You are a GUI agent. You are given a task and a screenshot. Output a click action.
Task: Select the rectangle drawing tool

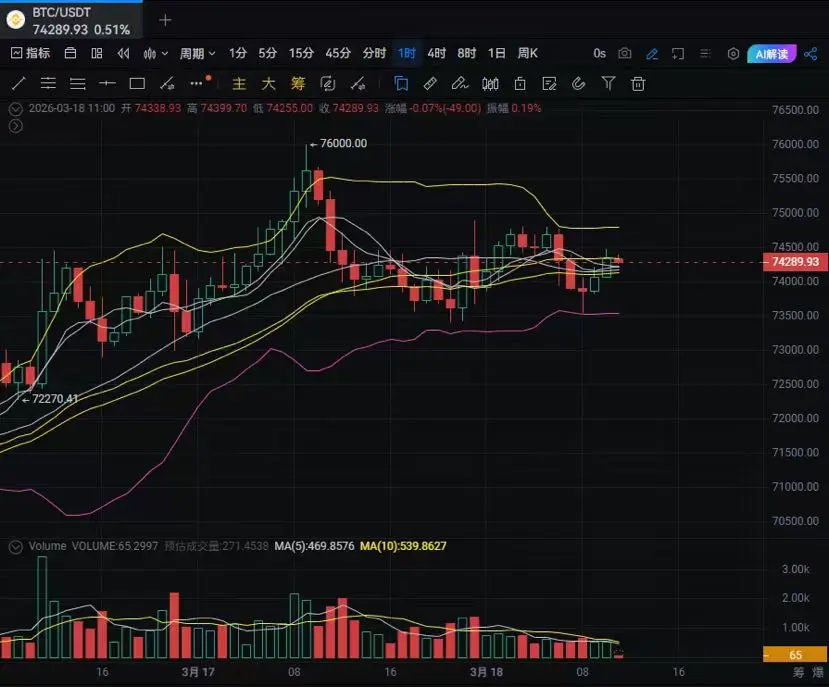click(x=137, y=84)
